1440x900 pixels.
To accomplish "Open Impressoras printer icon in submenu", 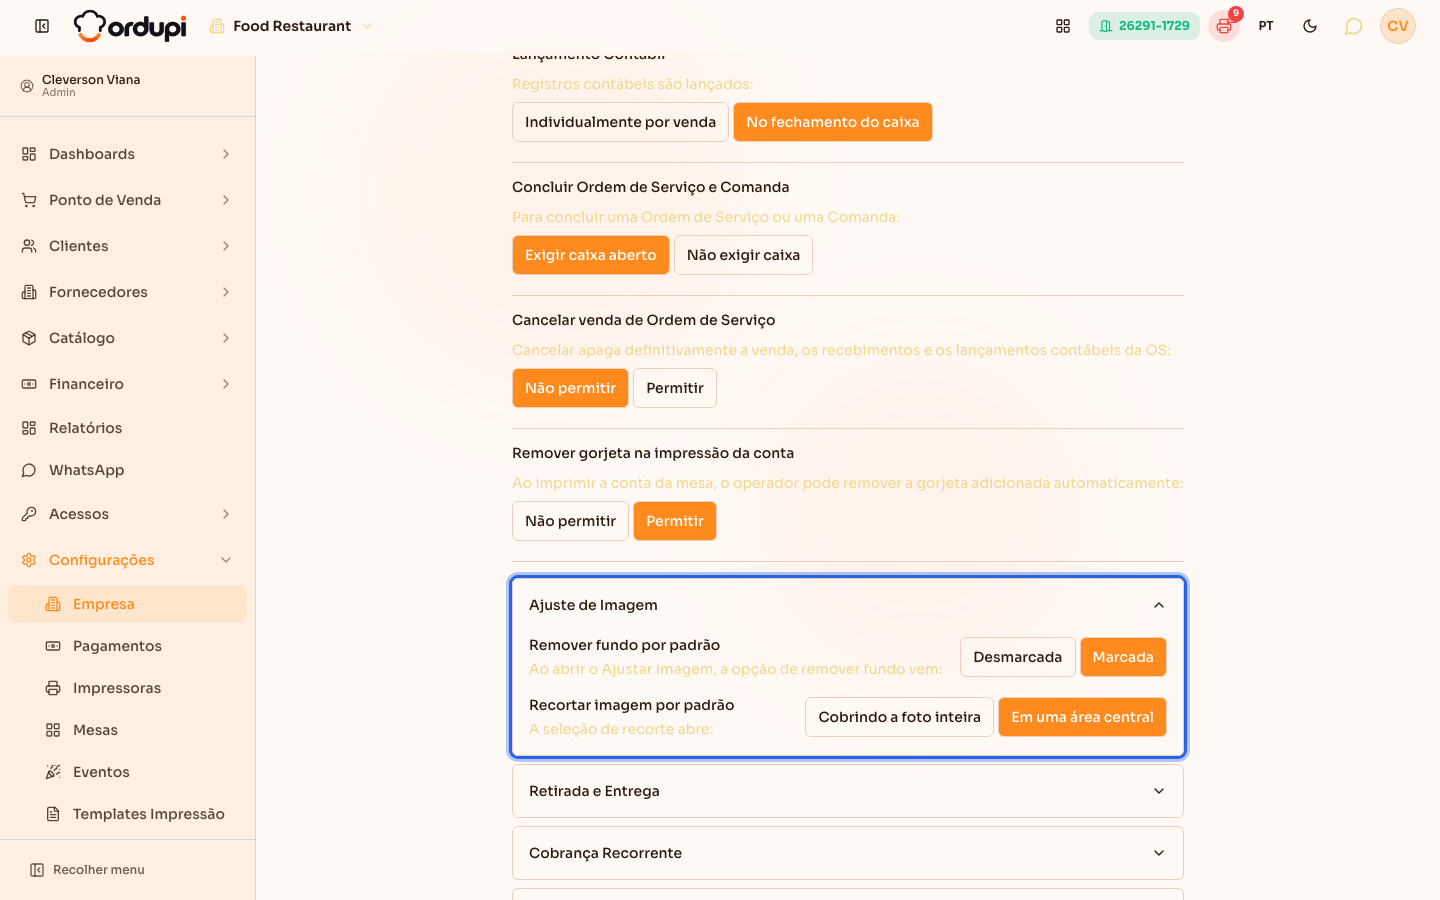I will 53,688.
